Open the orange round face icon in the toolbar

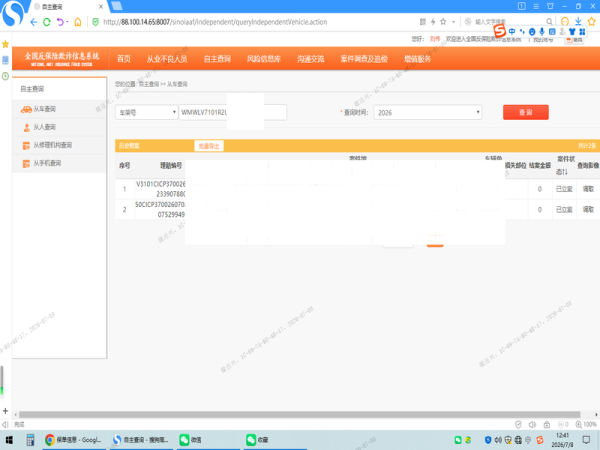[x=565, y=21]
